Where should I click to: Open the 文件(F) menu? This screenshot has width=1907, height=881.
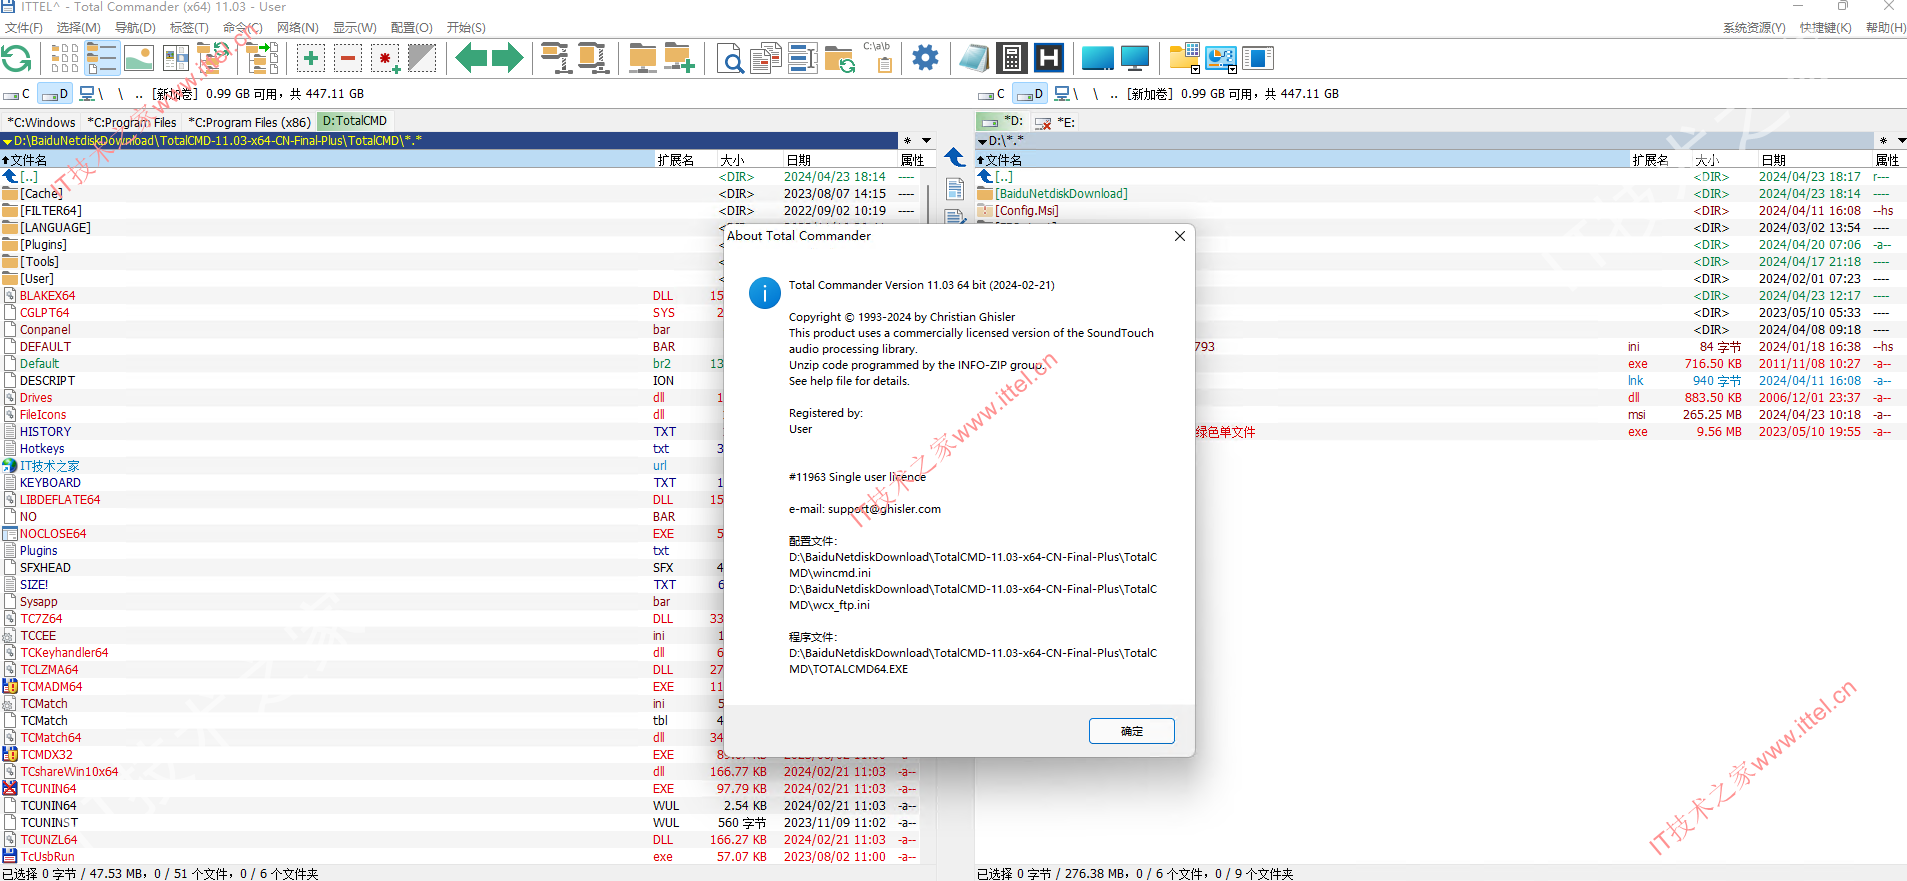coord(24,28)
